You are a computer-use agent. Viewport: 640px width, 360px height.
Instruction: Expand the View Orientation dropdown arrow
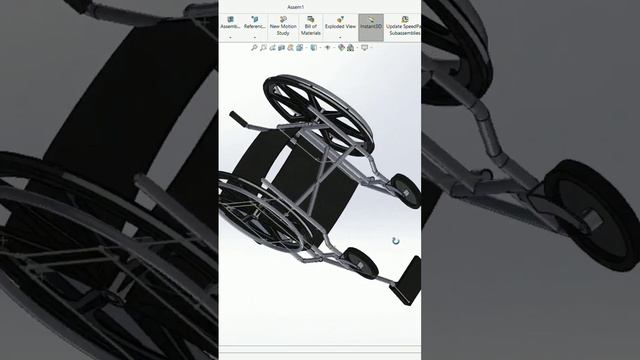click(x=307, y=48)
